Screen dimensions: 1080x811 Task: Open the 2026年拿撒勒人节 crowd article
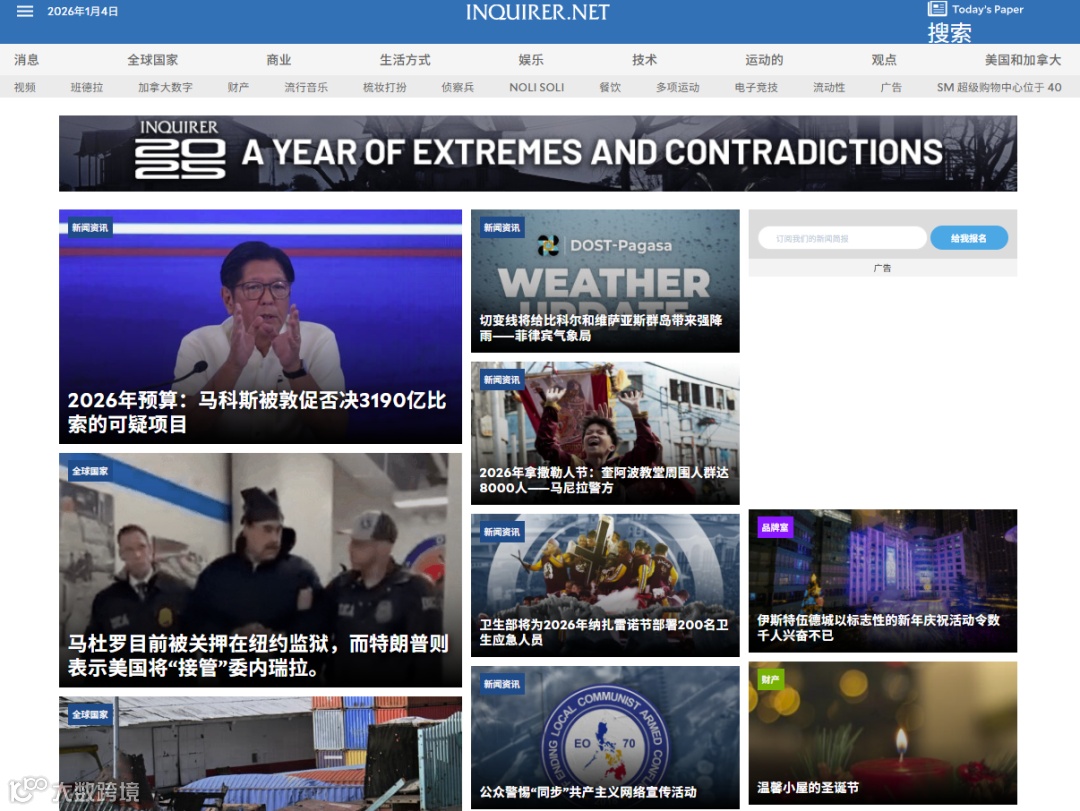605,433
